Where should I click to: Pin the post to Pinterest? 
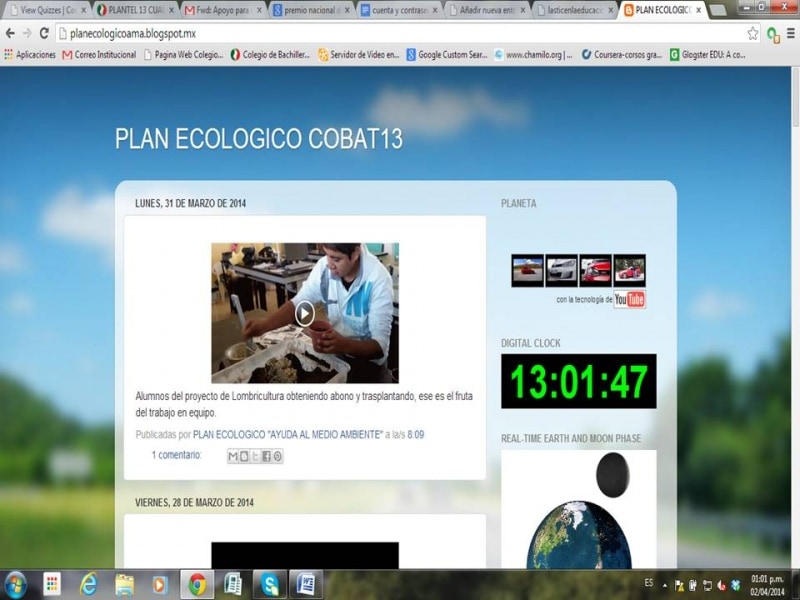[x=276, y=455]
